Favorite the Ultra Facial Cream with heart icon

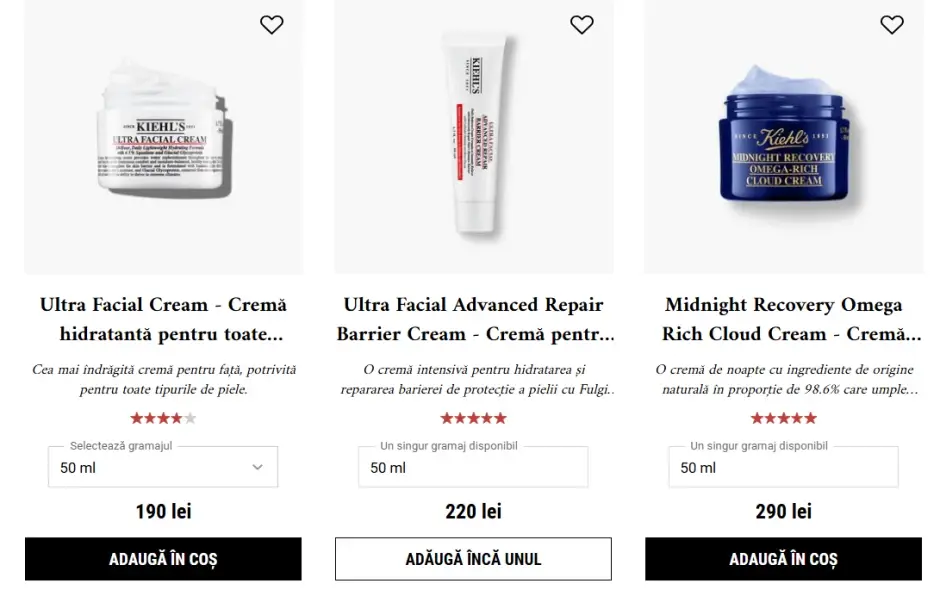point(272,25)
